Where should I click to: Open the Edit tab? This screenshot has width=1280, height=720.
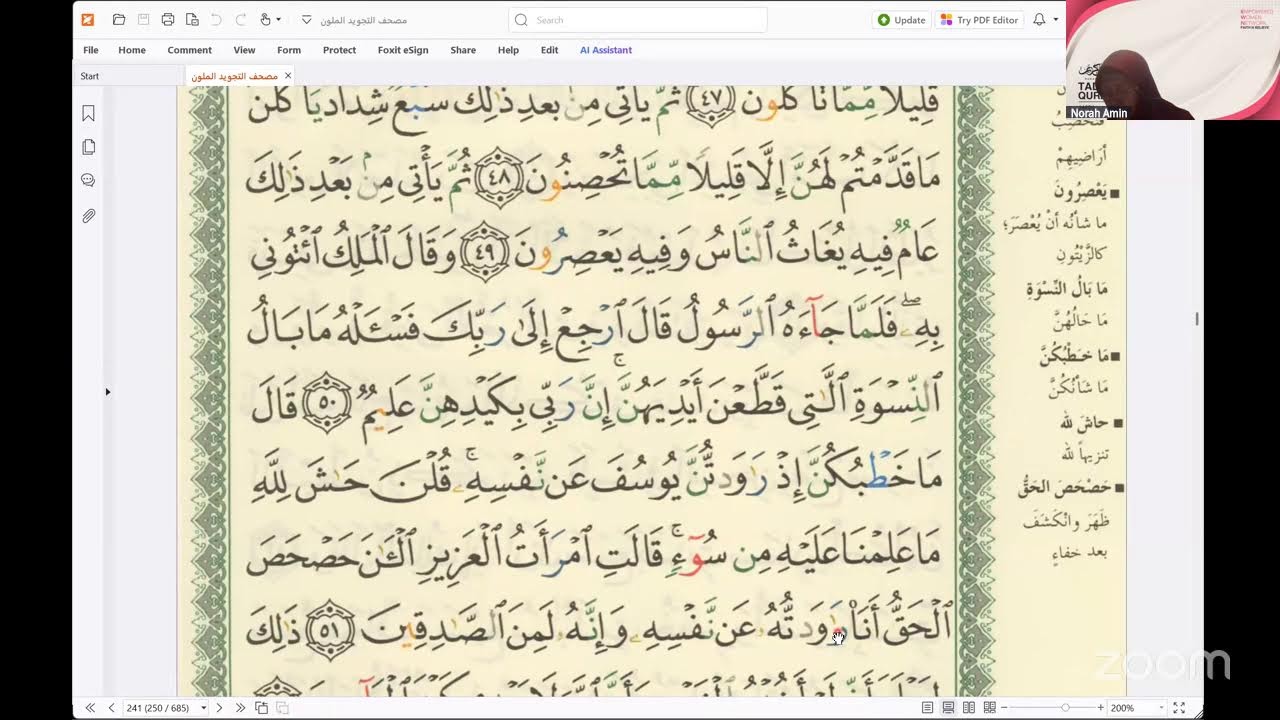click(549, 50)
